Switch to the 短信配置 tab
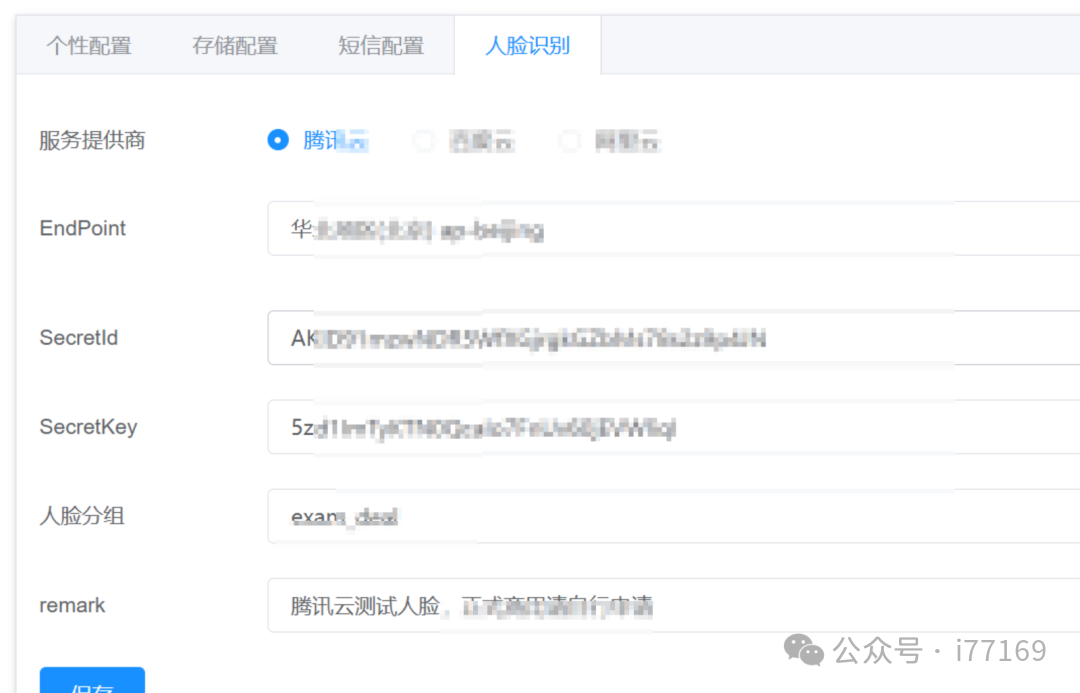Image resolution: width=1080 pixels, height=693 pixels. click(381, 44)
